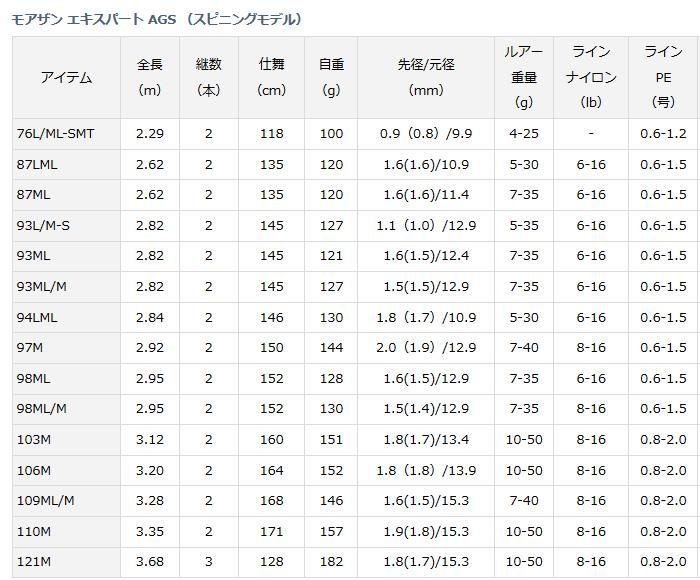Click the 76L/ML-SMT item row label

pos(55,133)
